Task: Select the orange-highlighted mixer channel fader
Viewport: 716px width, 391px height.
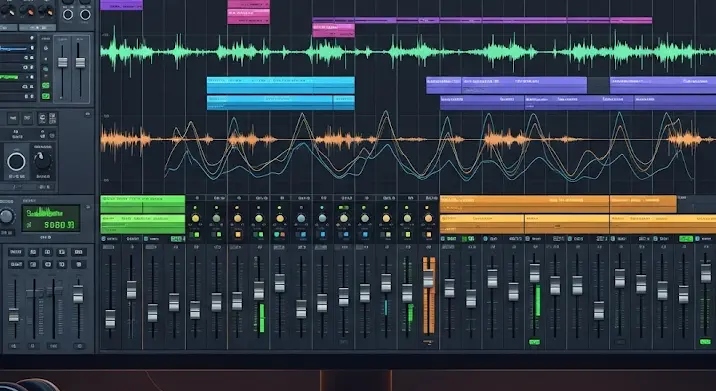Action: click(428, 279)
